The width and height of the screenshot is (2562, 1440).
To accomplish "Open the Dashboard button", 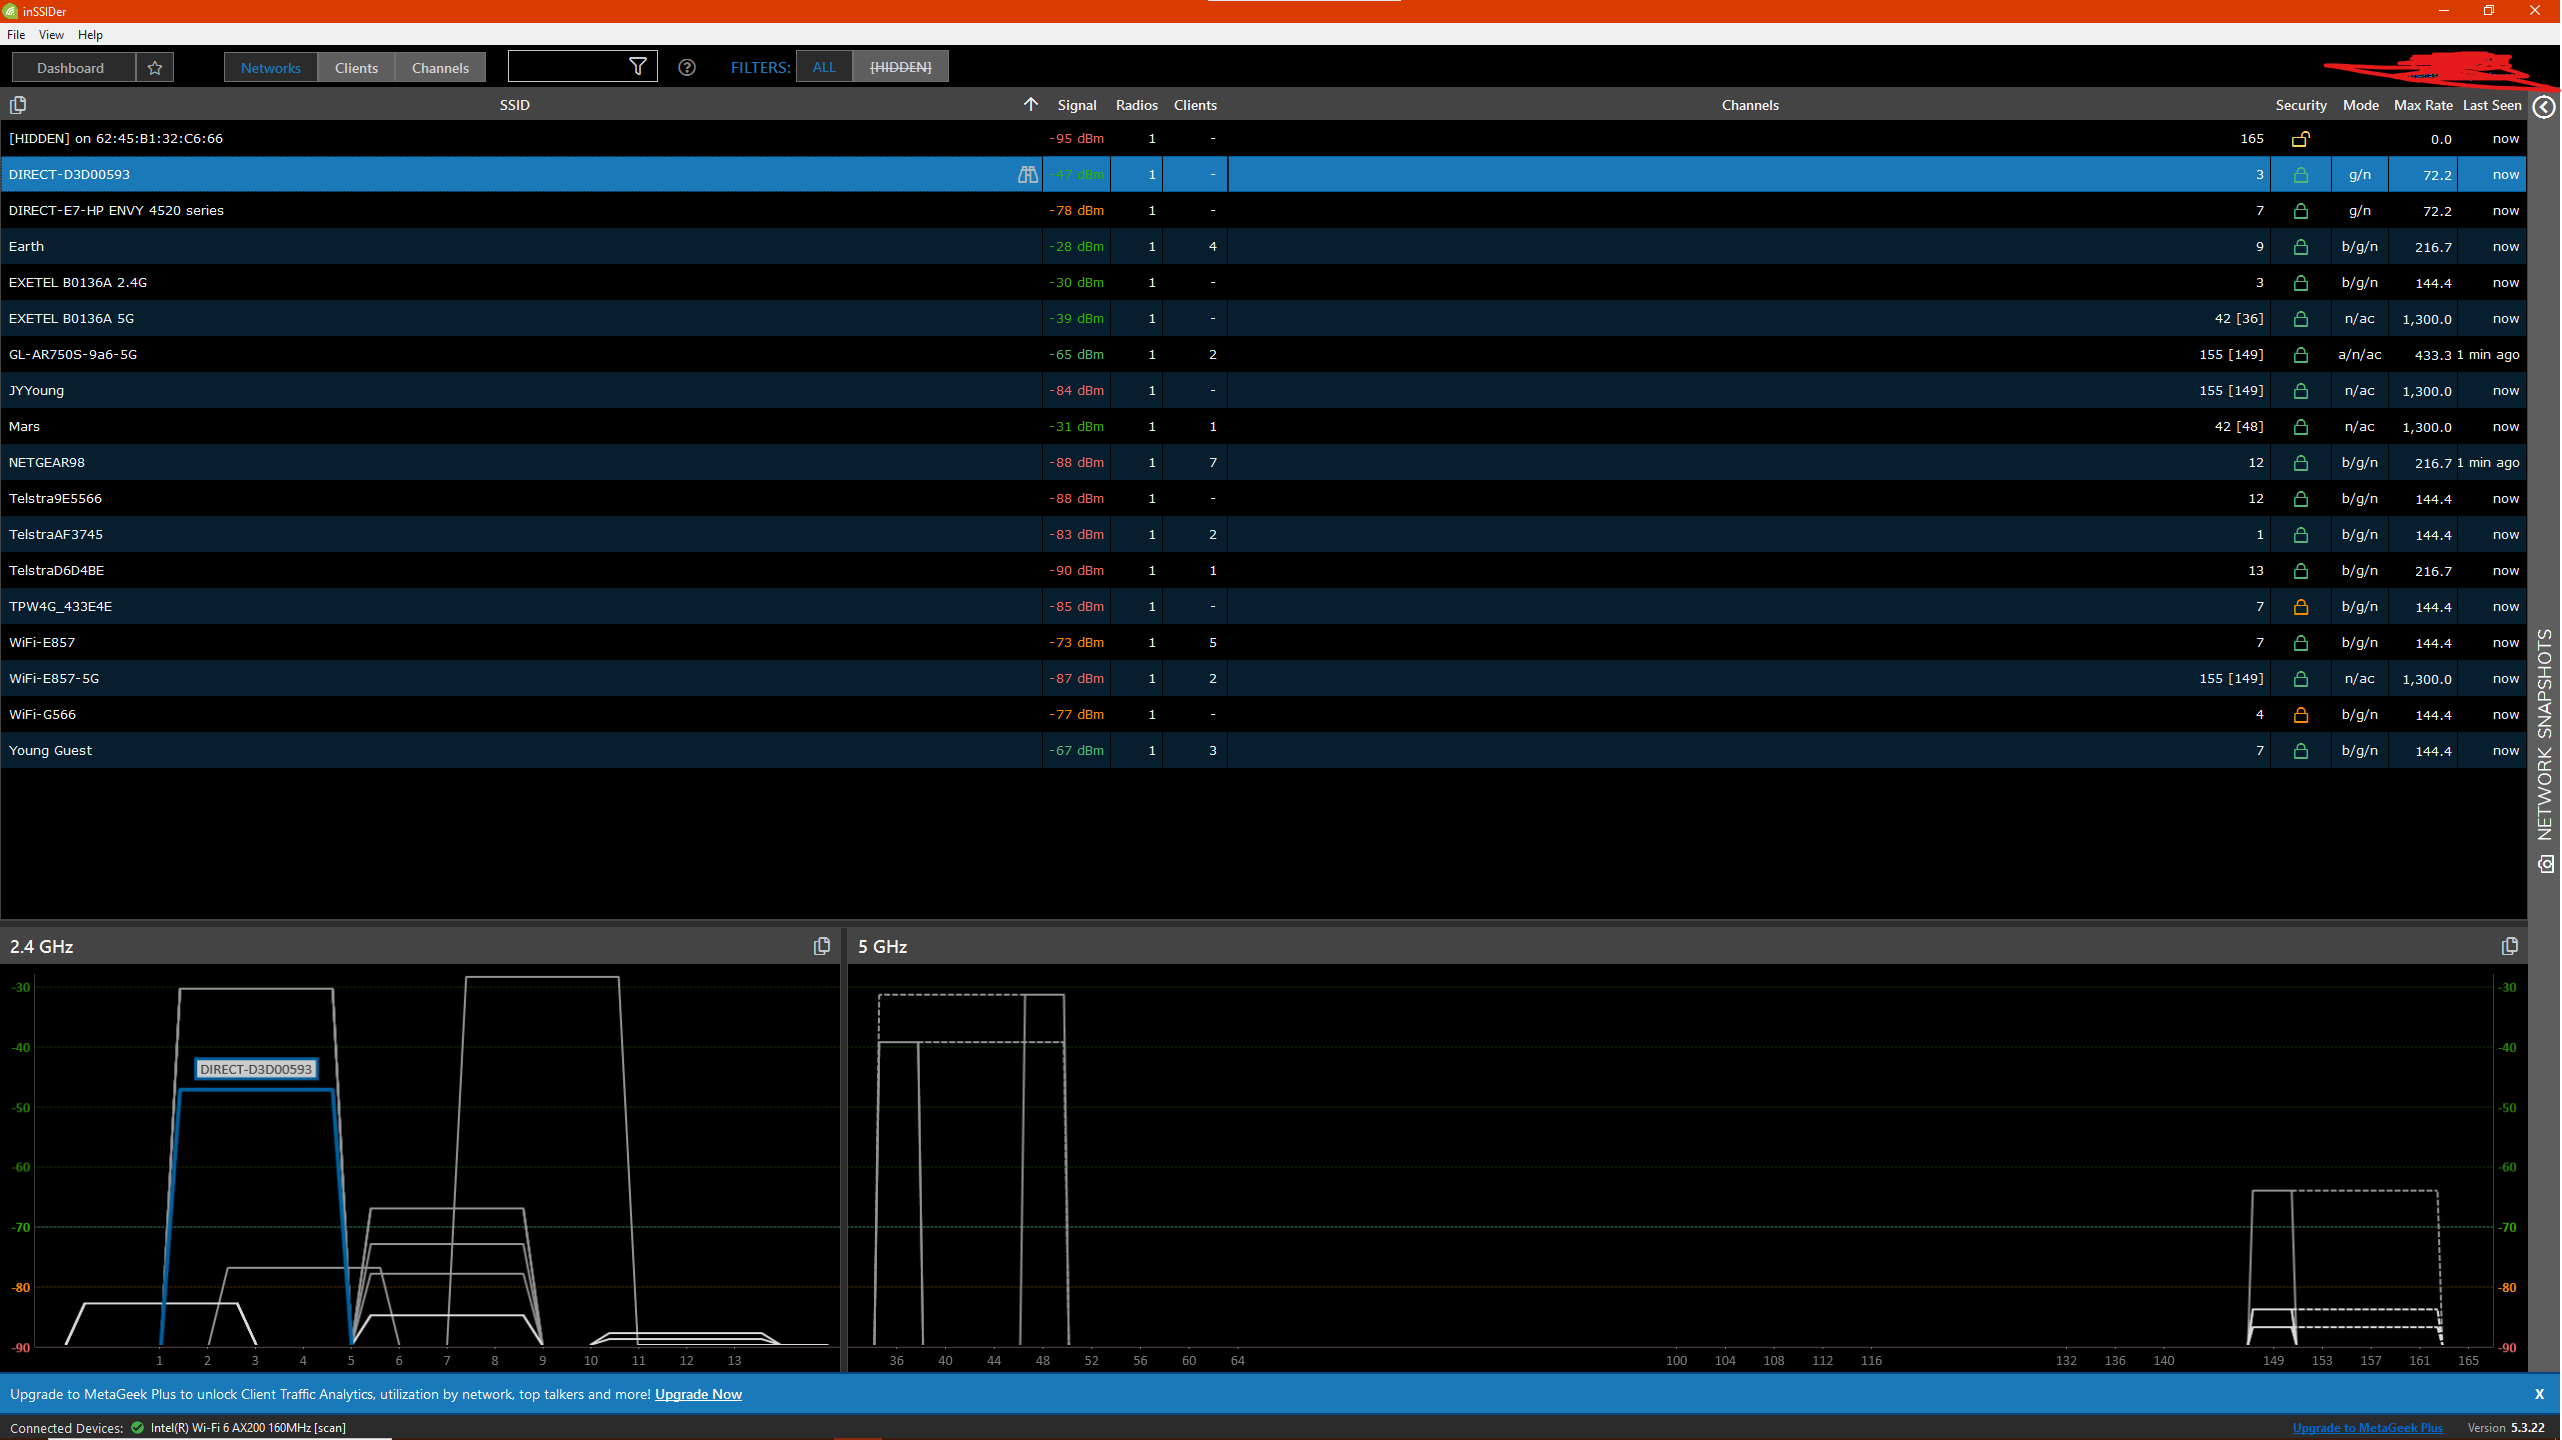I will (x=70, y=68).
